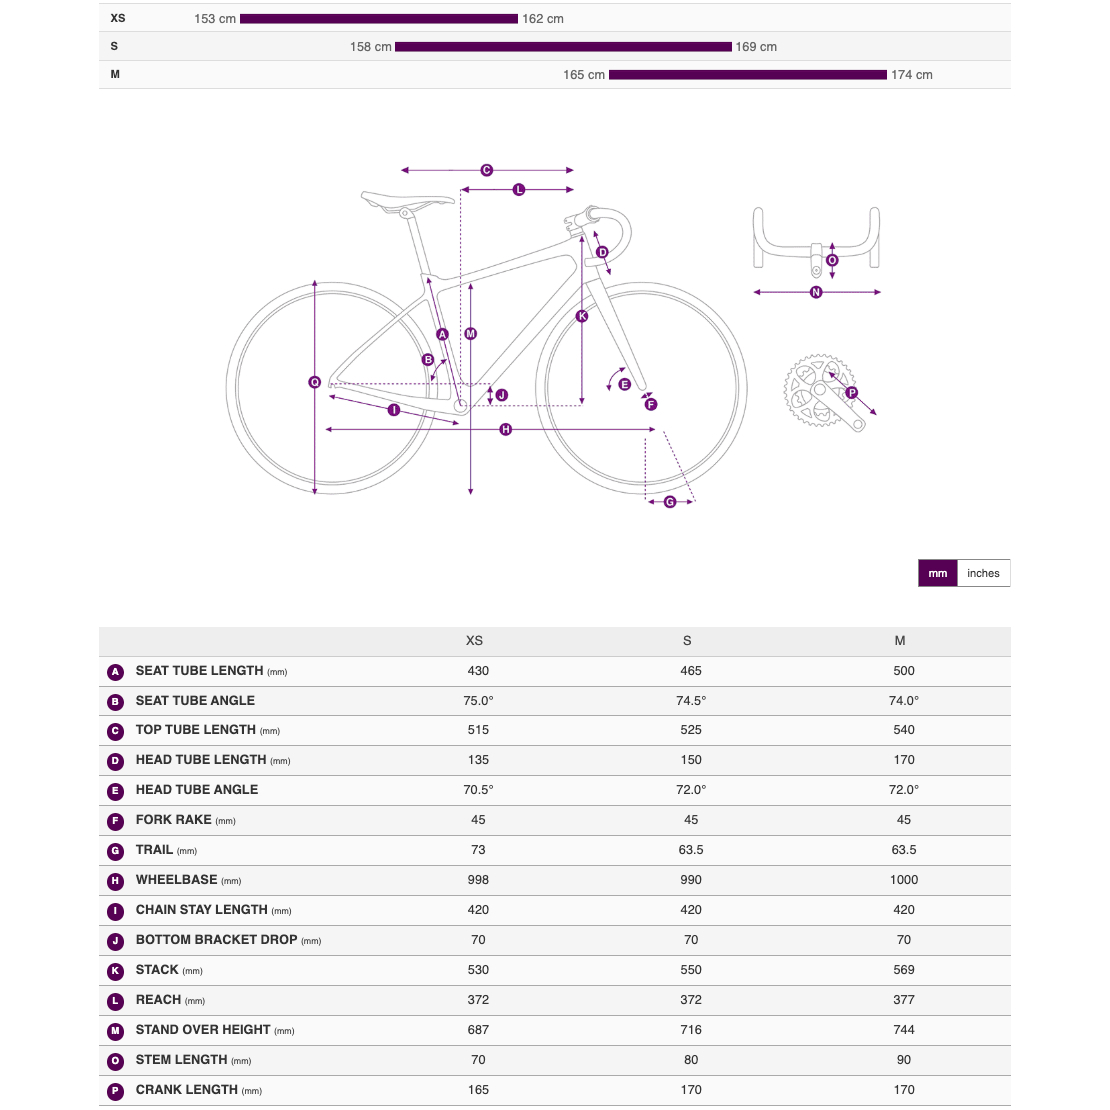Click the Stack K badge in table
The width and height of the screenshot is (1110, 1110).
[x=115, y=971]
